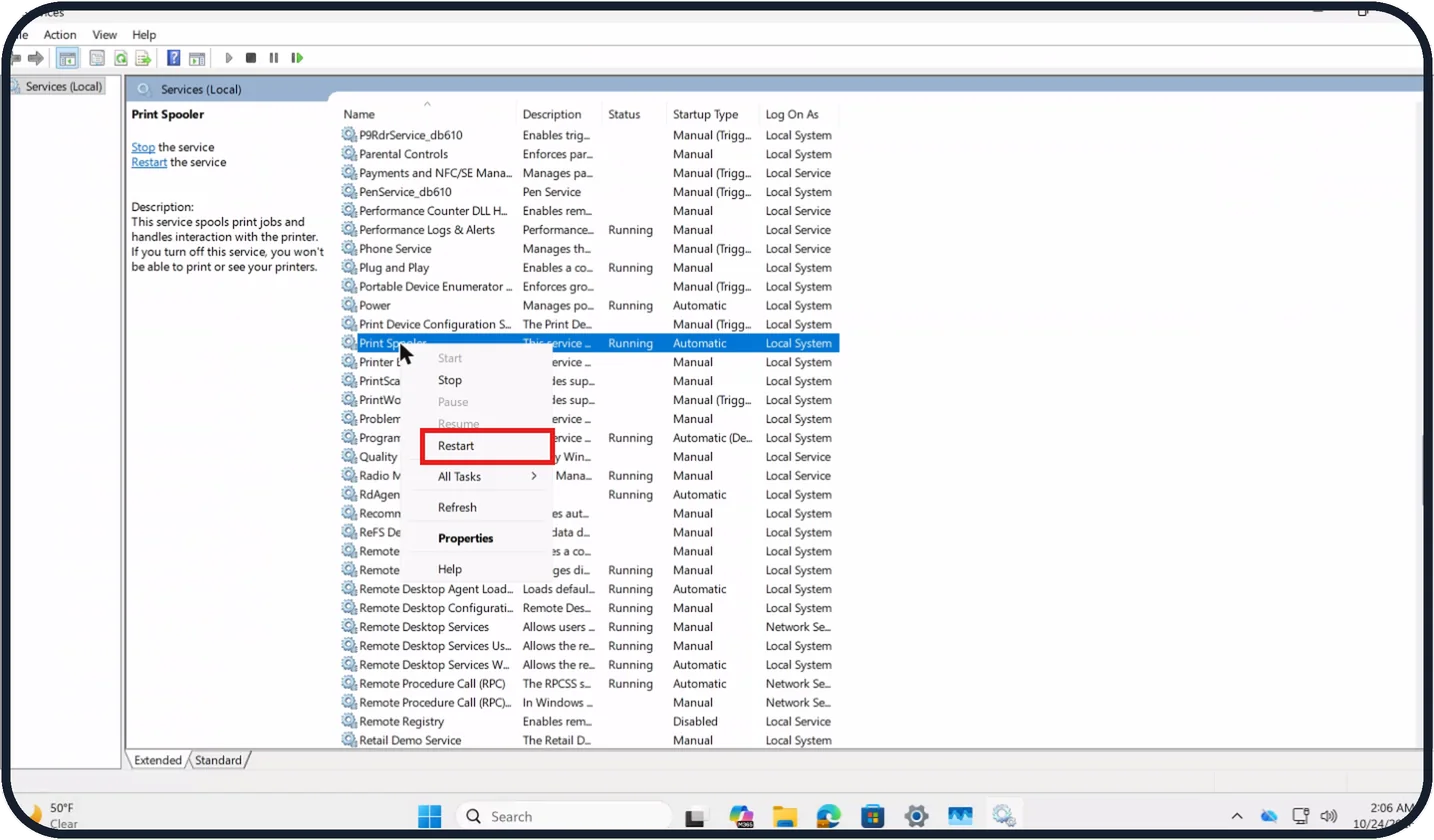Open Microsoft Store taskbar icon
This screenshot has height=840, width=1434.
(872, 816)
